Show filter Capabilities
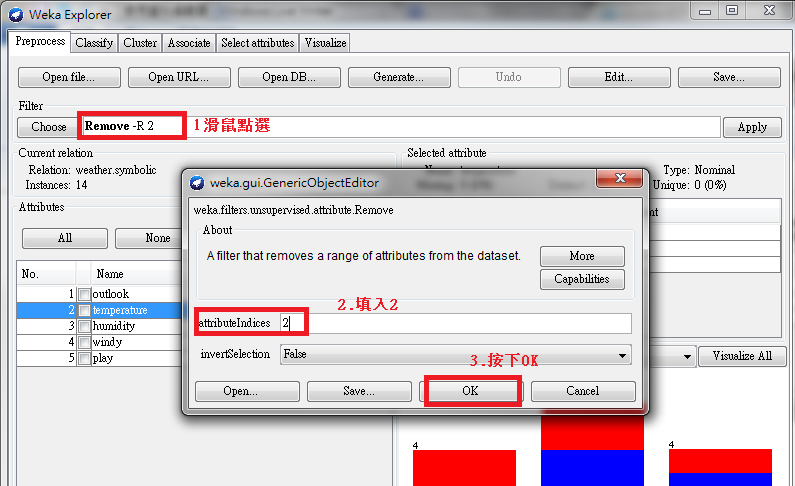This screenshot has width=795, height=486. coord(582,279)
